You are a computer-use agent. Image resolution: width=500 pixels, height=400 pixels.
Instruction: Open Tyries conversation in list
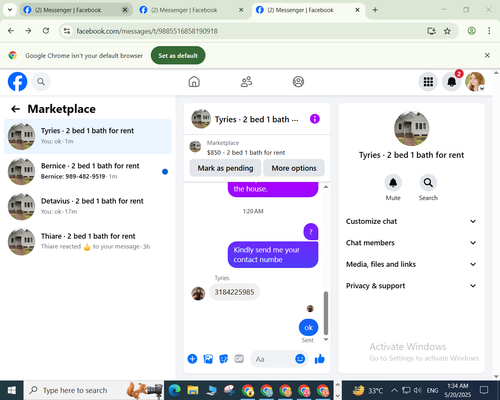point(88,136)
